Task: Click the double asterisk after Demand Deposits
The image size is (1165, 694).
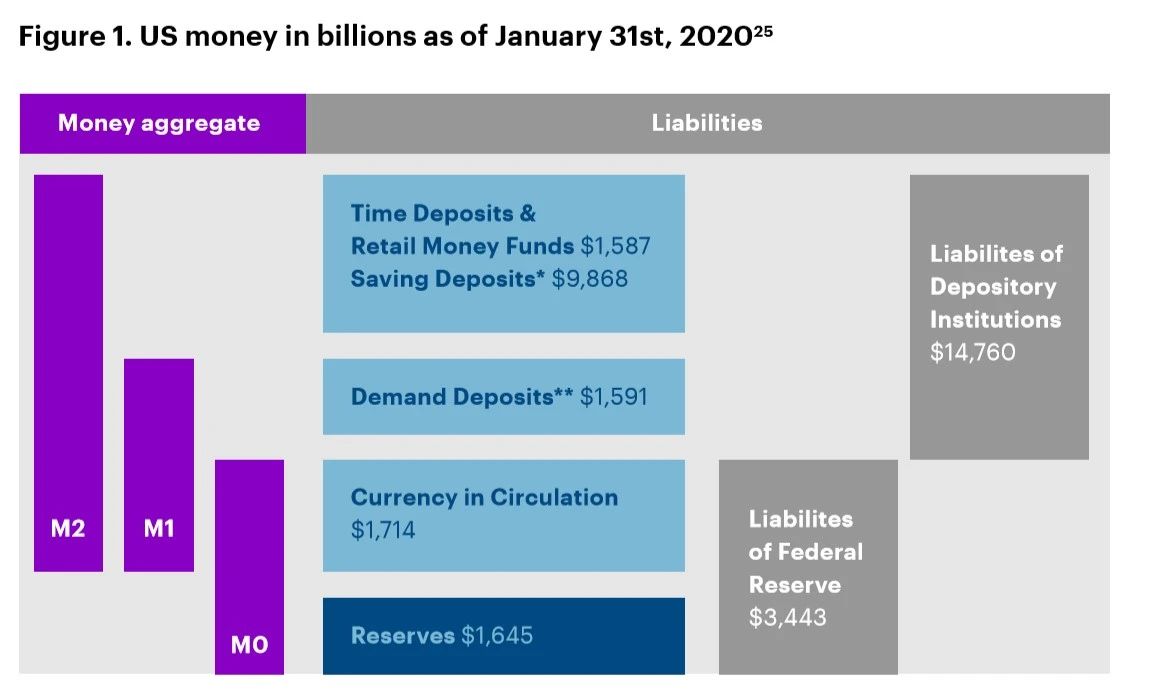Action: (563, 392)
